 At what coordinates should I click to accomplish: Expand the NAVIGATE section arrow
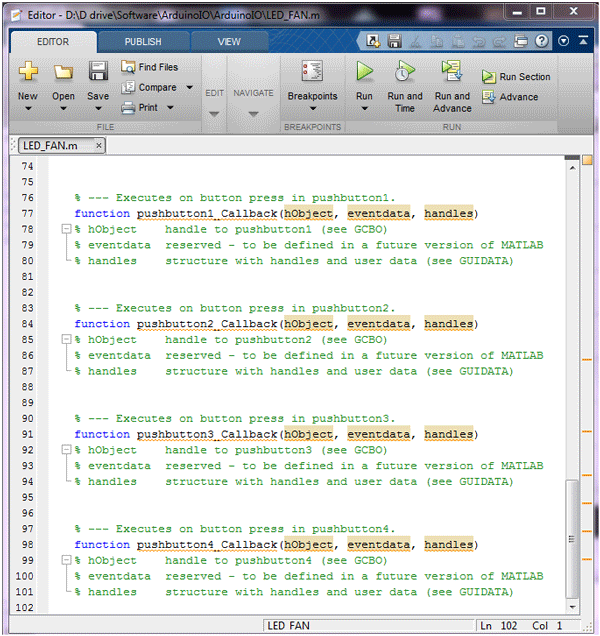pos(253,114)
